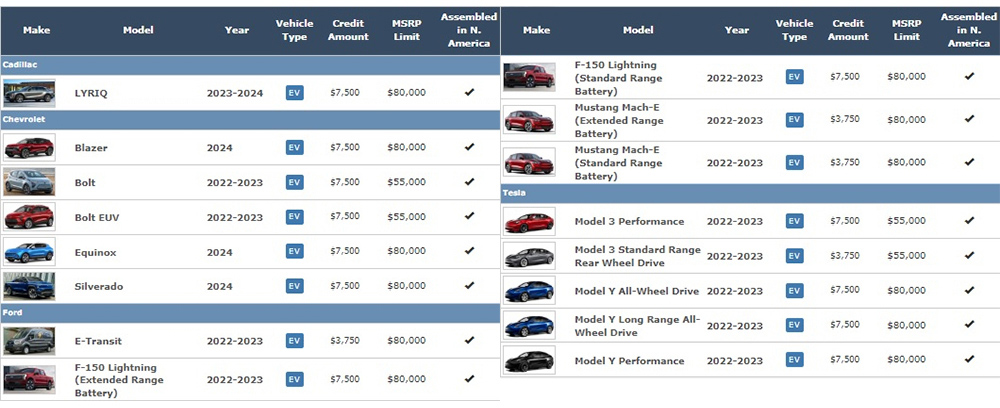
Task: Select the LYRIQ model name
Action: [91, 93]
